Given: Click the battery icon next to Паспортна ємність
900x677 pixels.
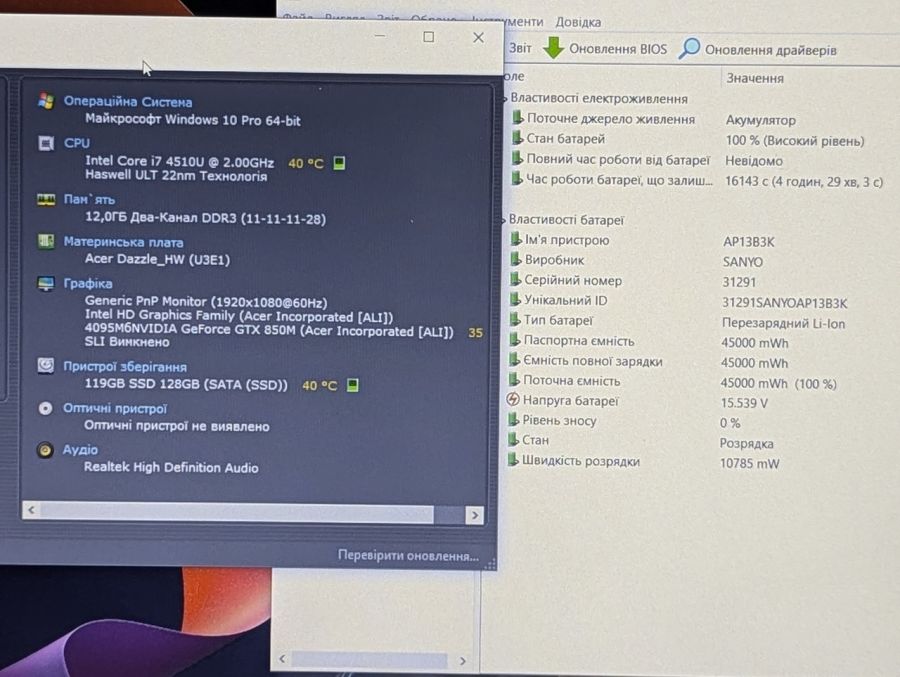Looking at the screenshot, I should [x=514, y=340].
